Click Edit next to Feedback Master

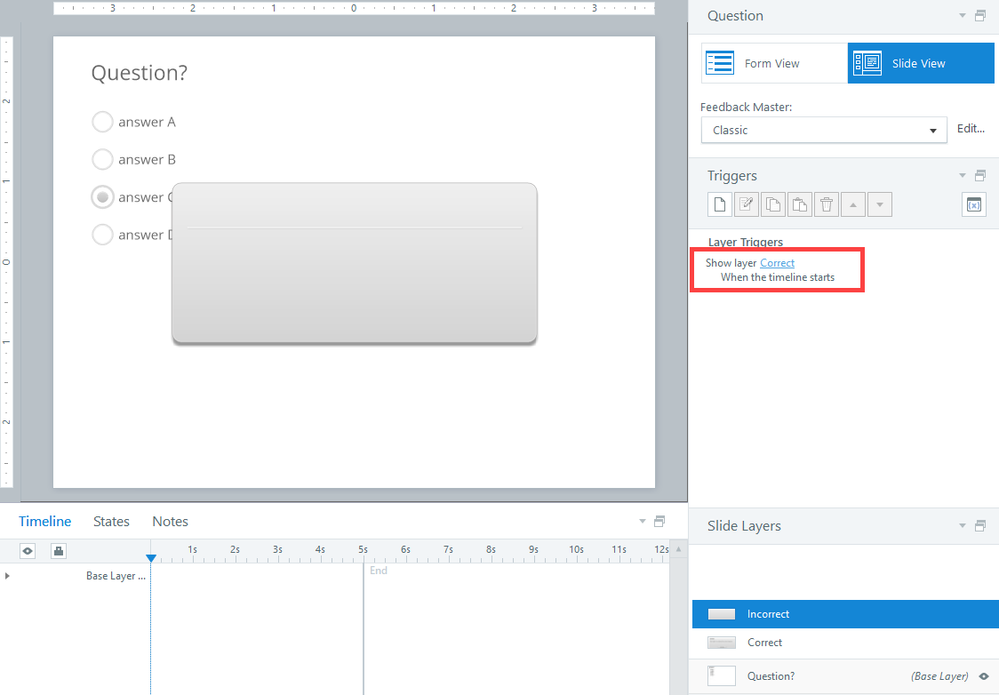[971, 129]
